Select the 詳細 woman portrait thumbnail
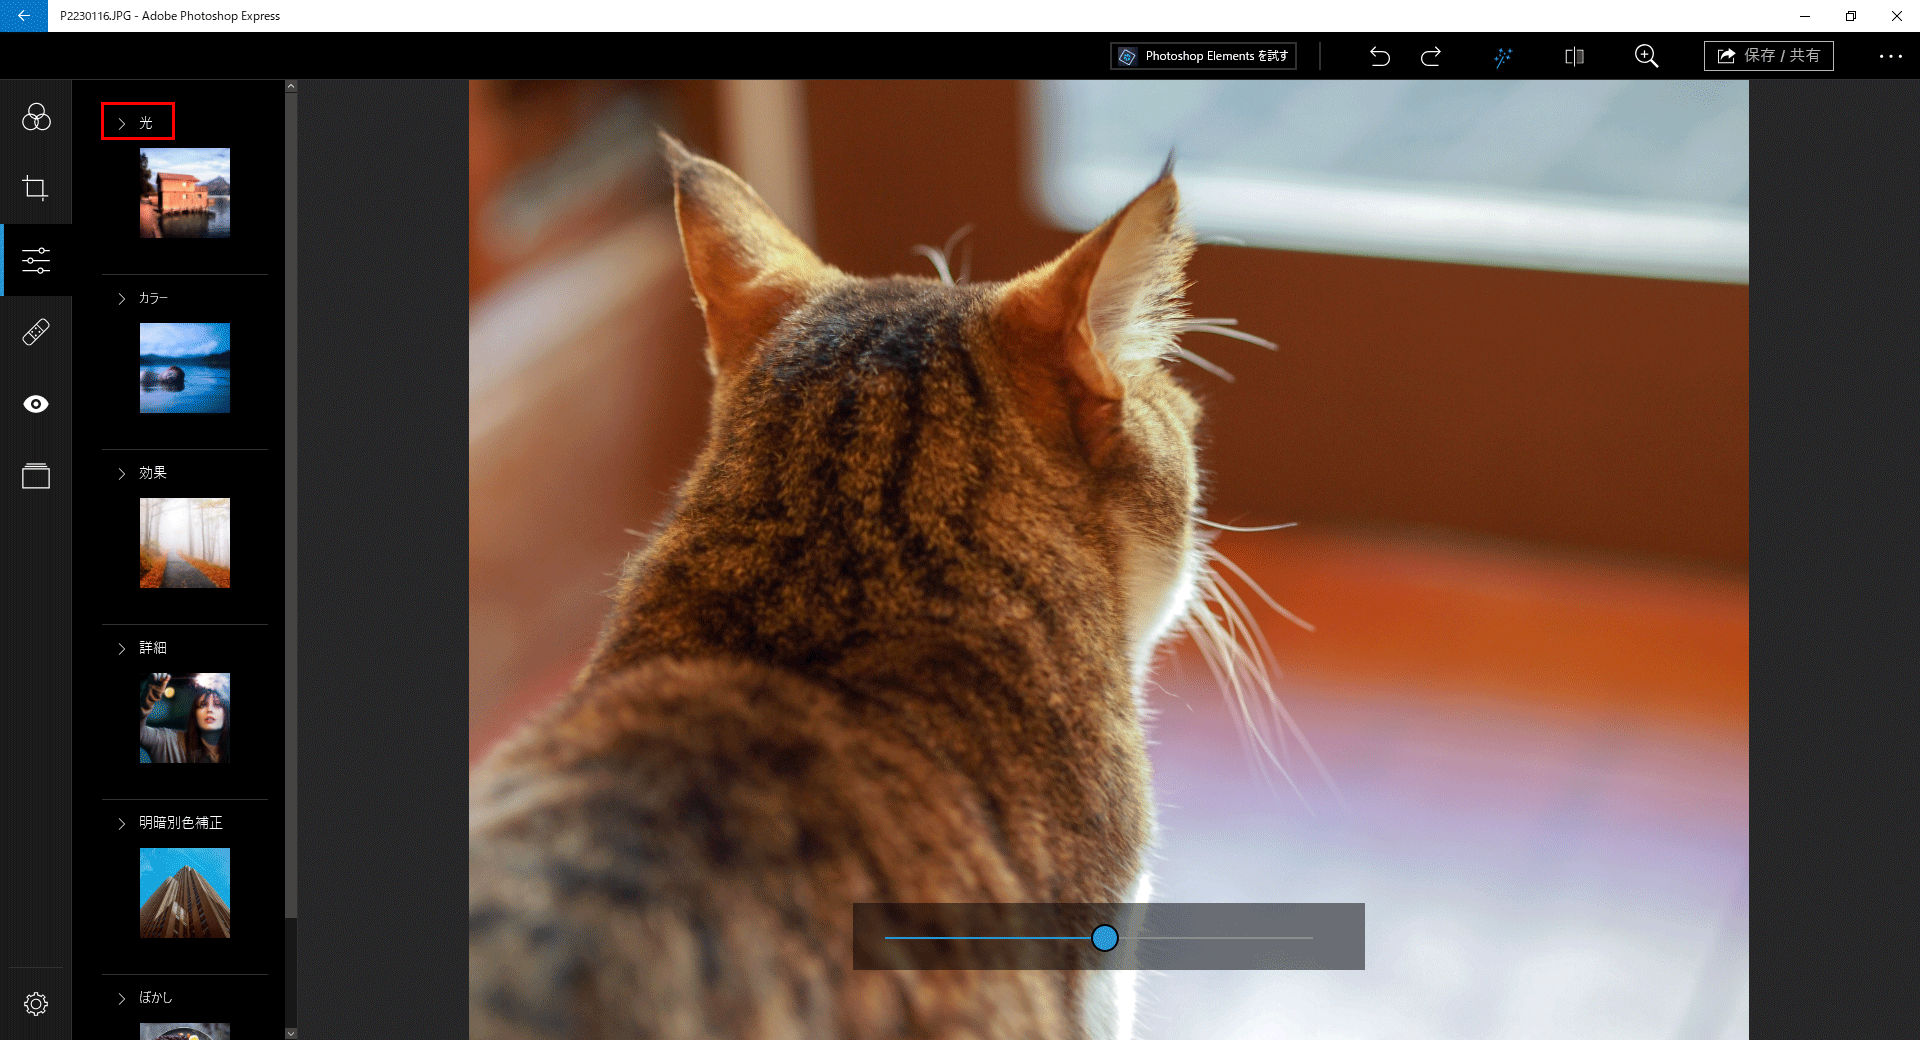The height and width of the screenshot is (1040, 1920). click(x=185, y=718)
